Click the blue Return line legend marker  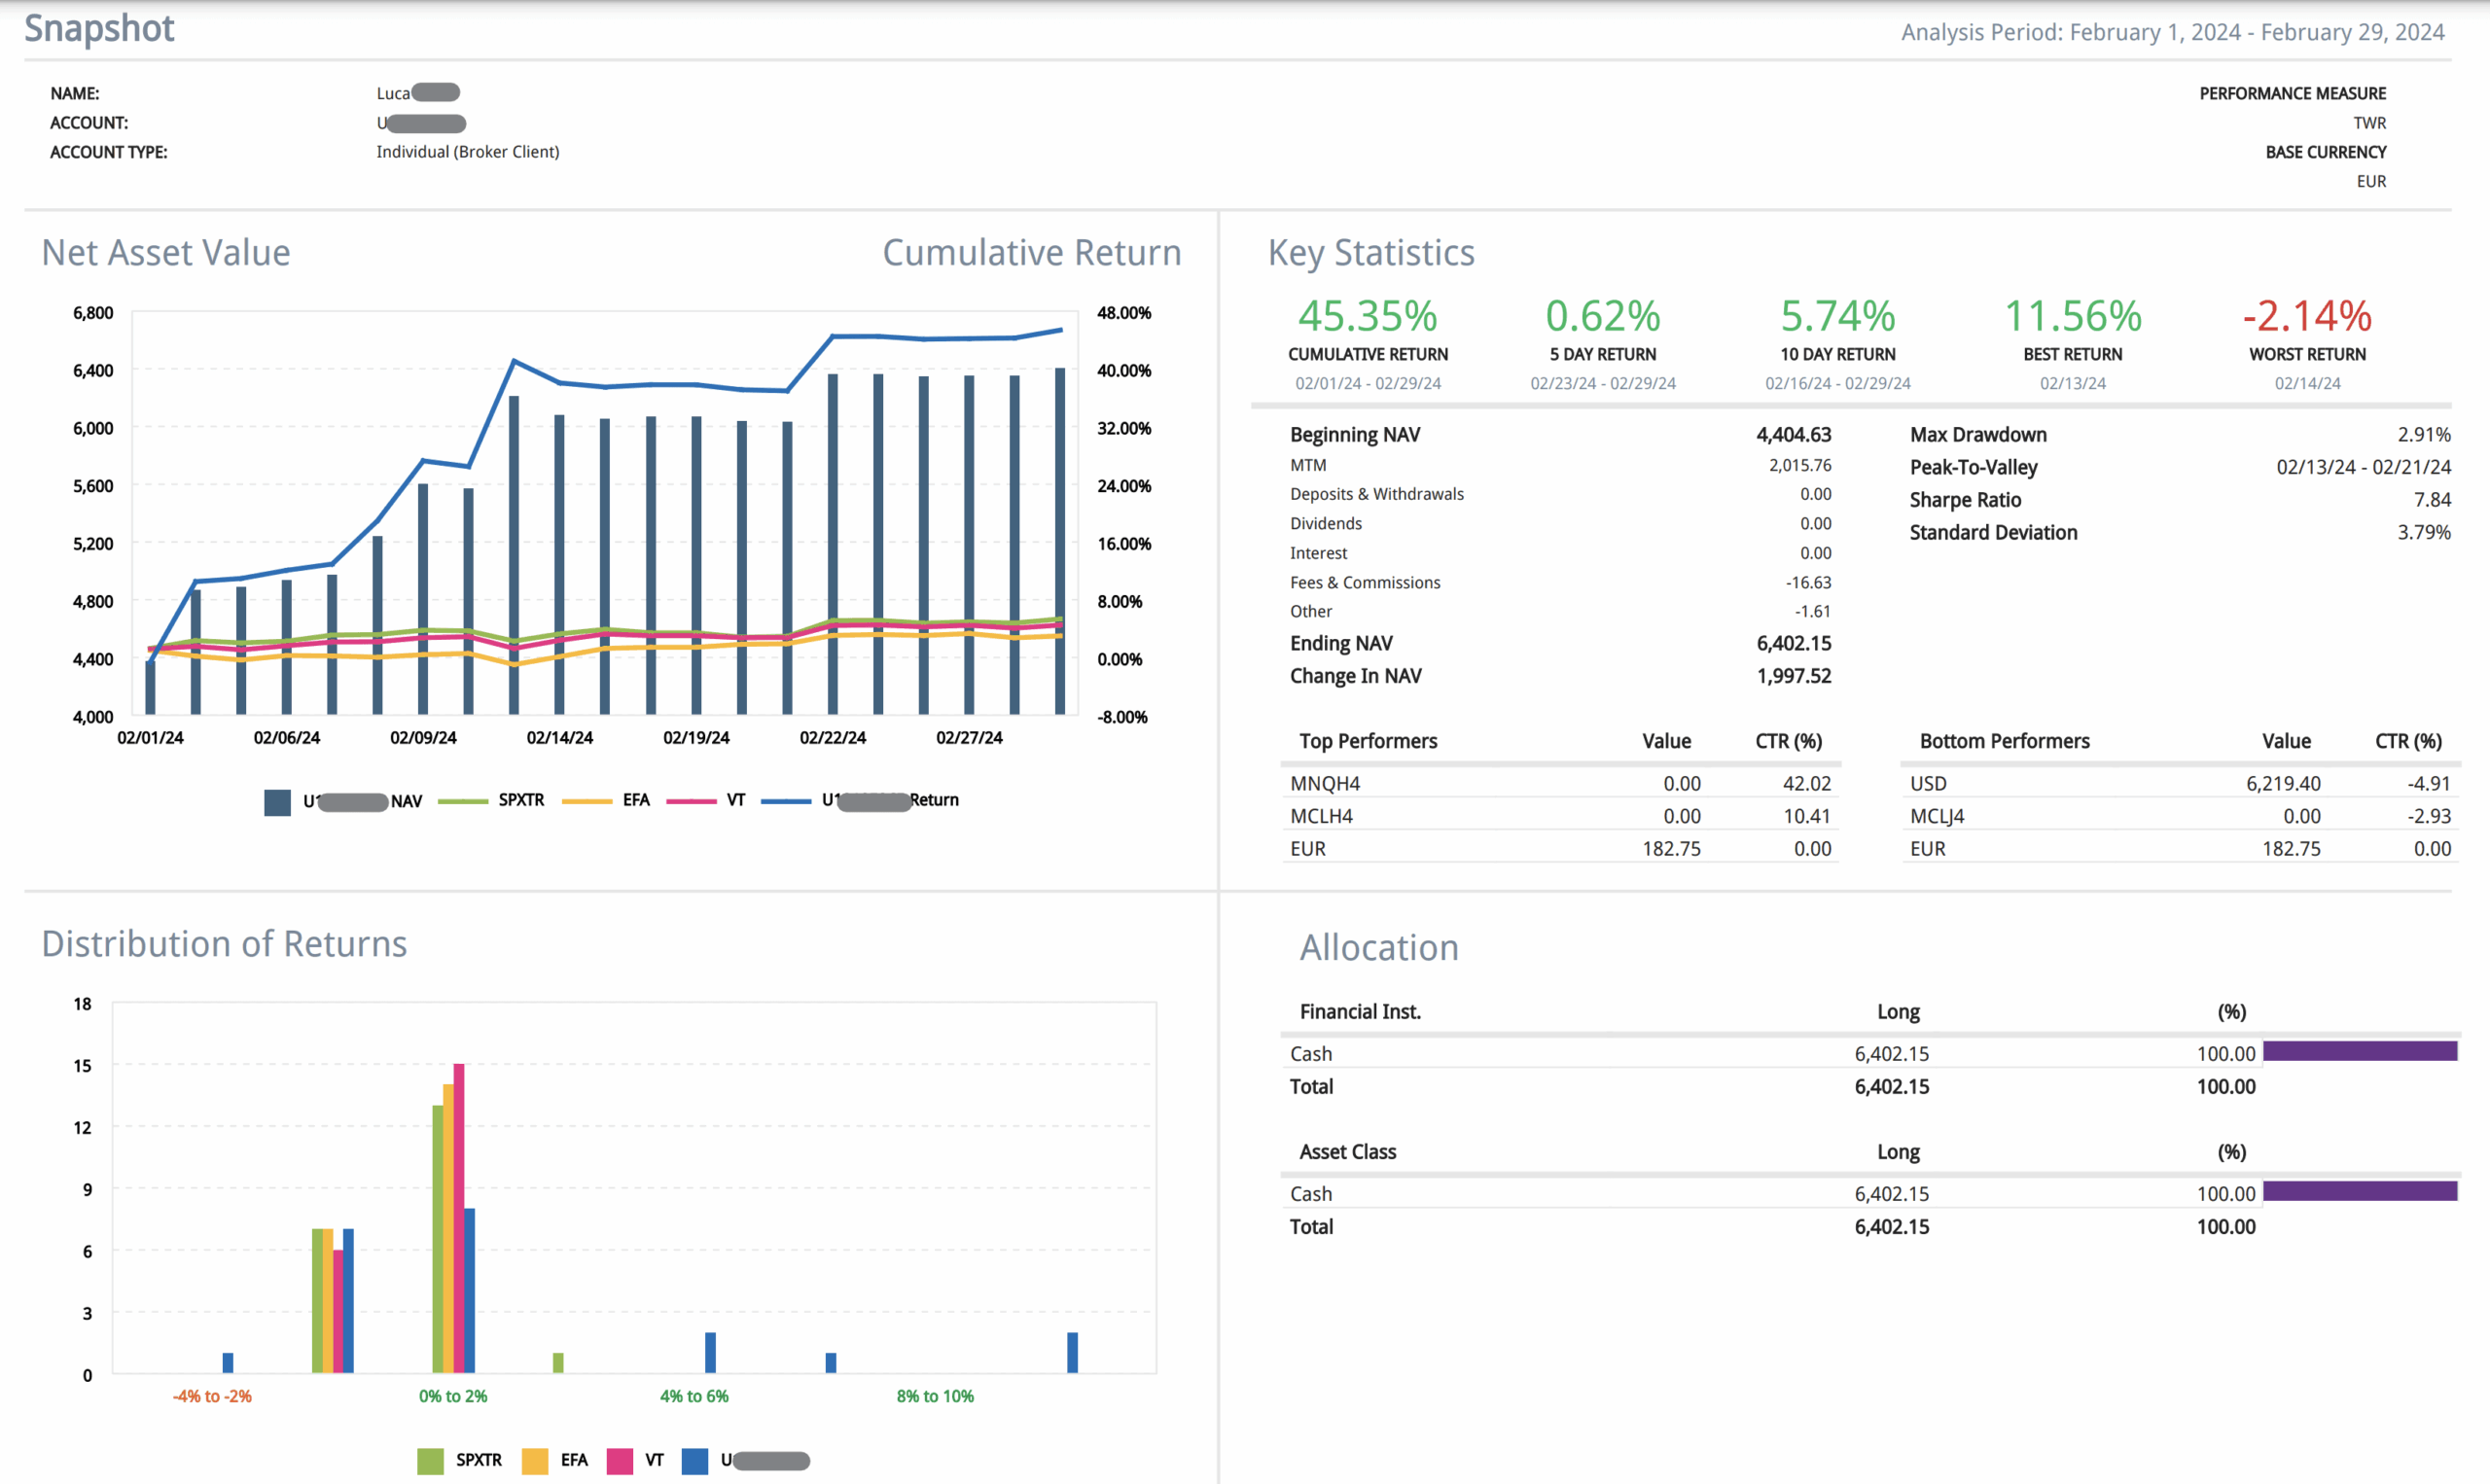[x=786, y=801]
